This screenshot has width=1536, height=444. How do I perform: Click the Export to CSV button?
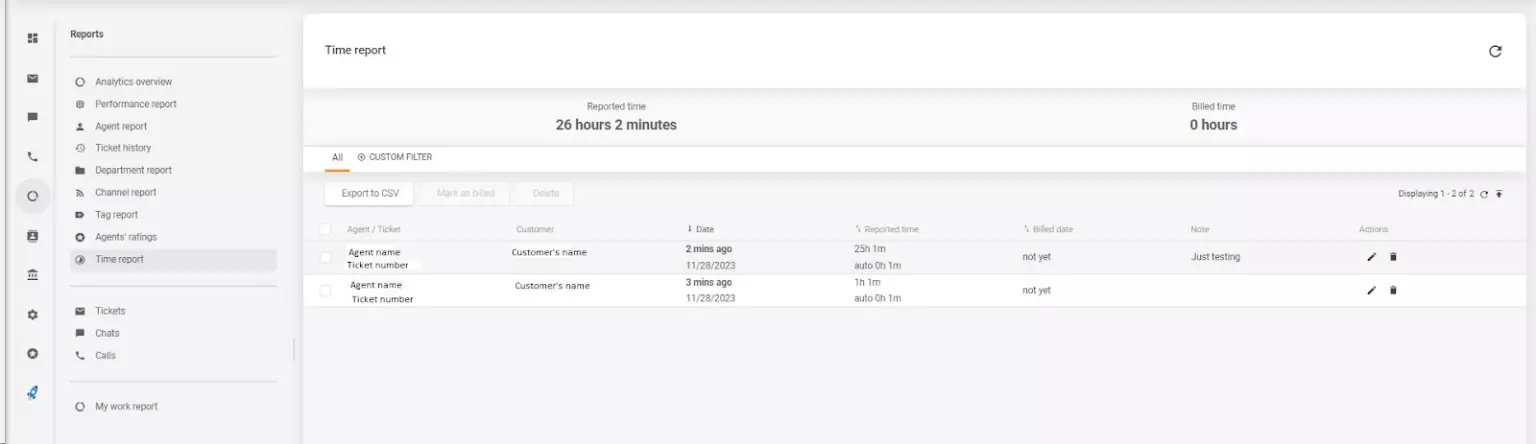369,193
